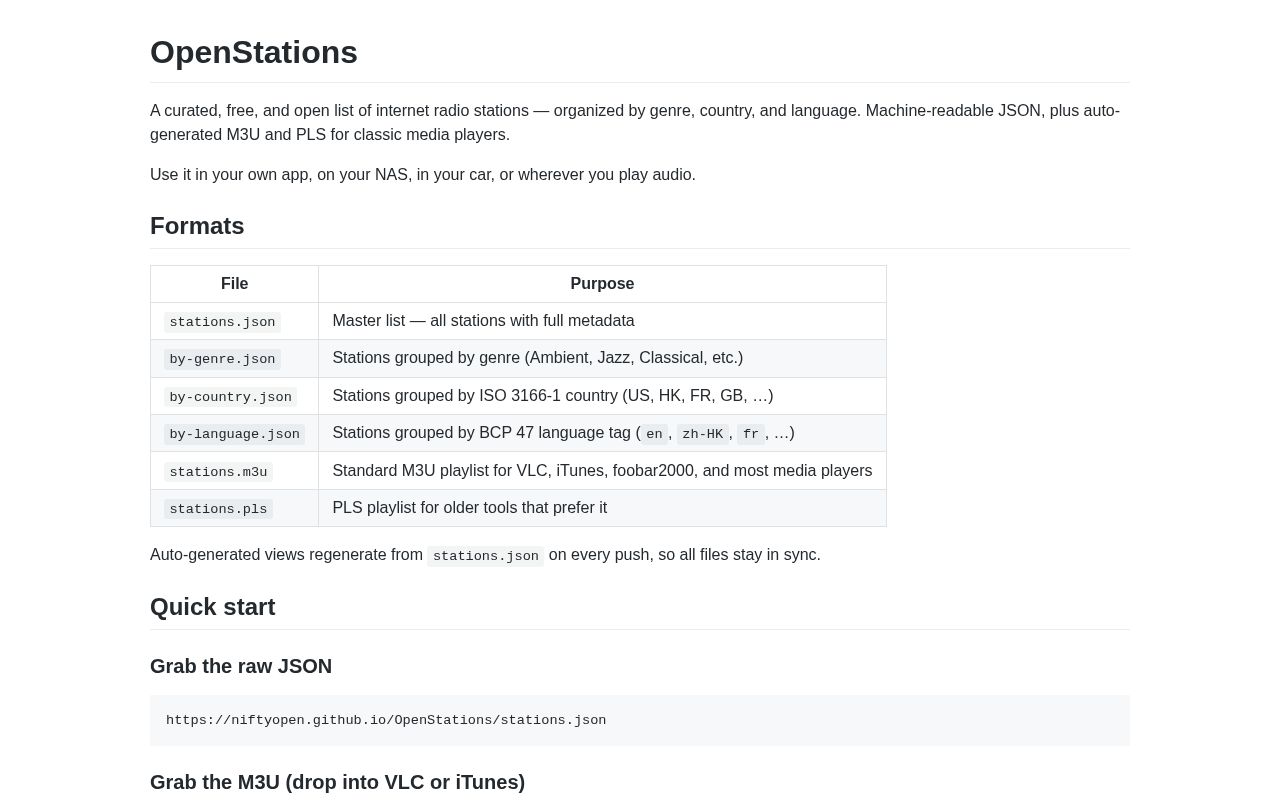The width and height of the screenshot is (1280, 800).
Task: Select the by-genre.json table cell
Action: click(x=234, y=359)
